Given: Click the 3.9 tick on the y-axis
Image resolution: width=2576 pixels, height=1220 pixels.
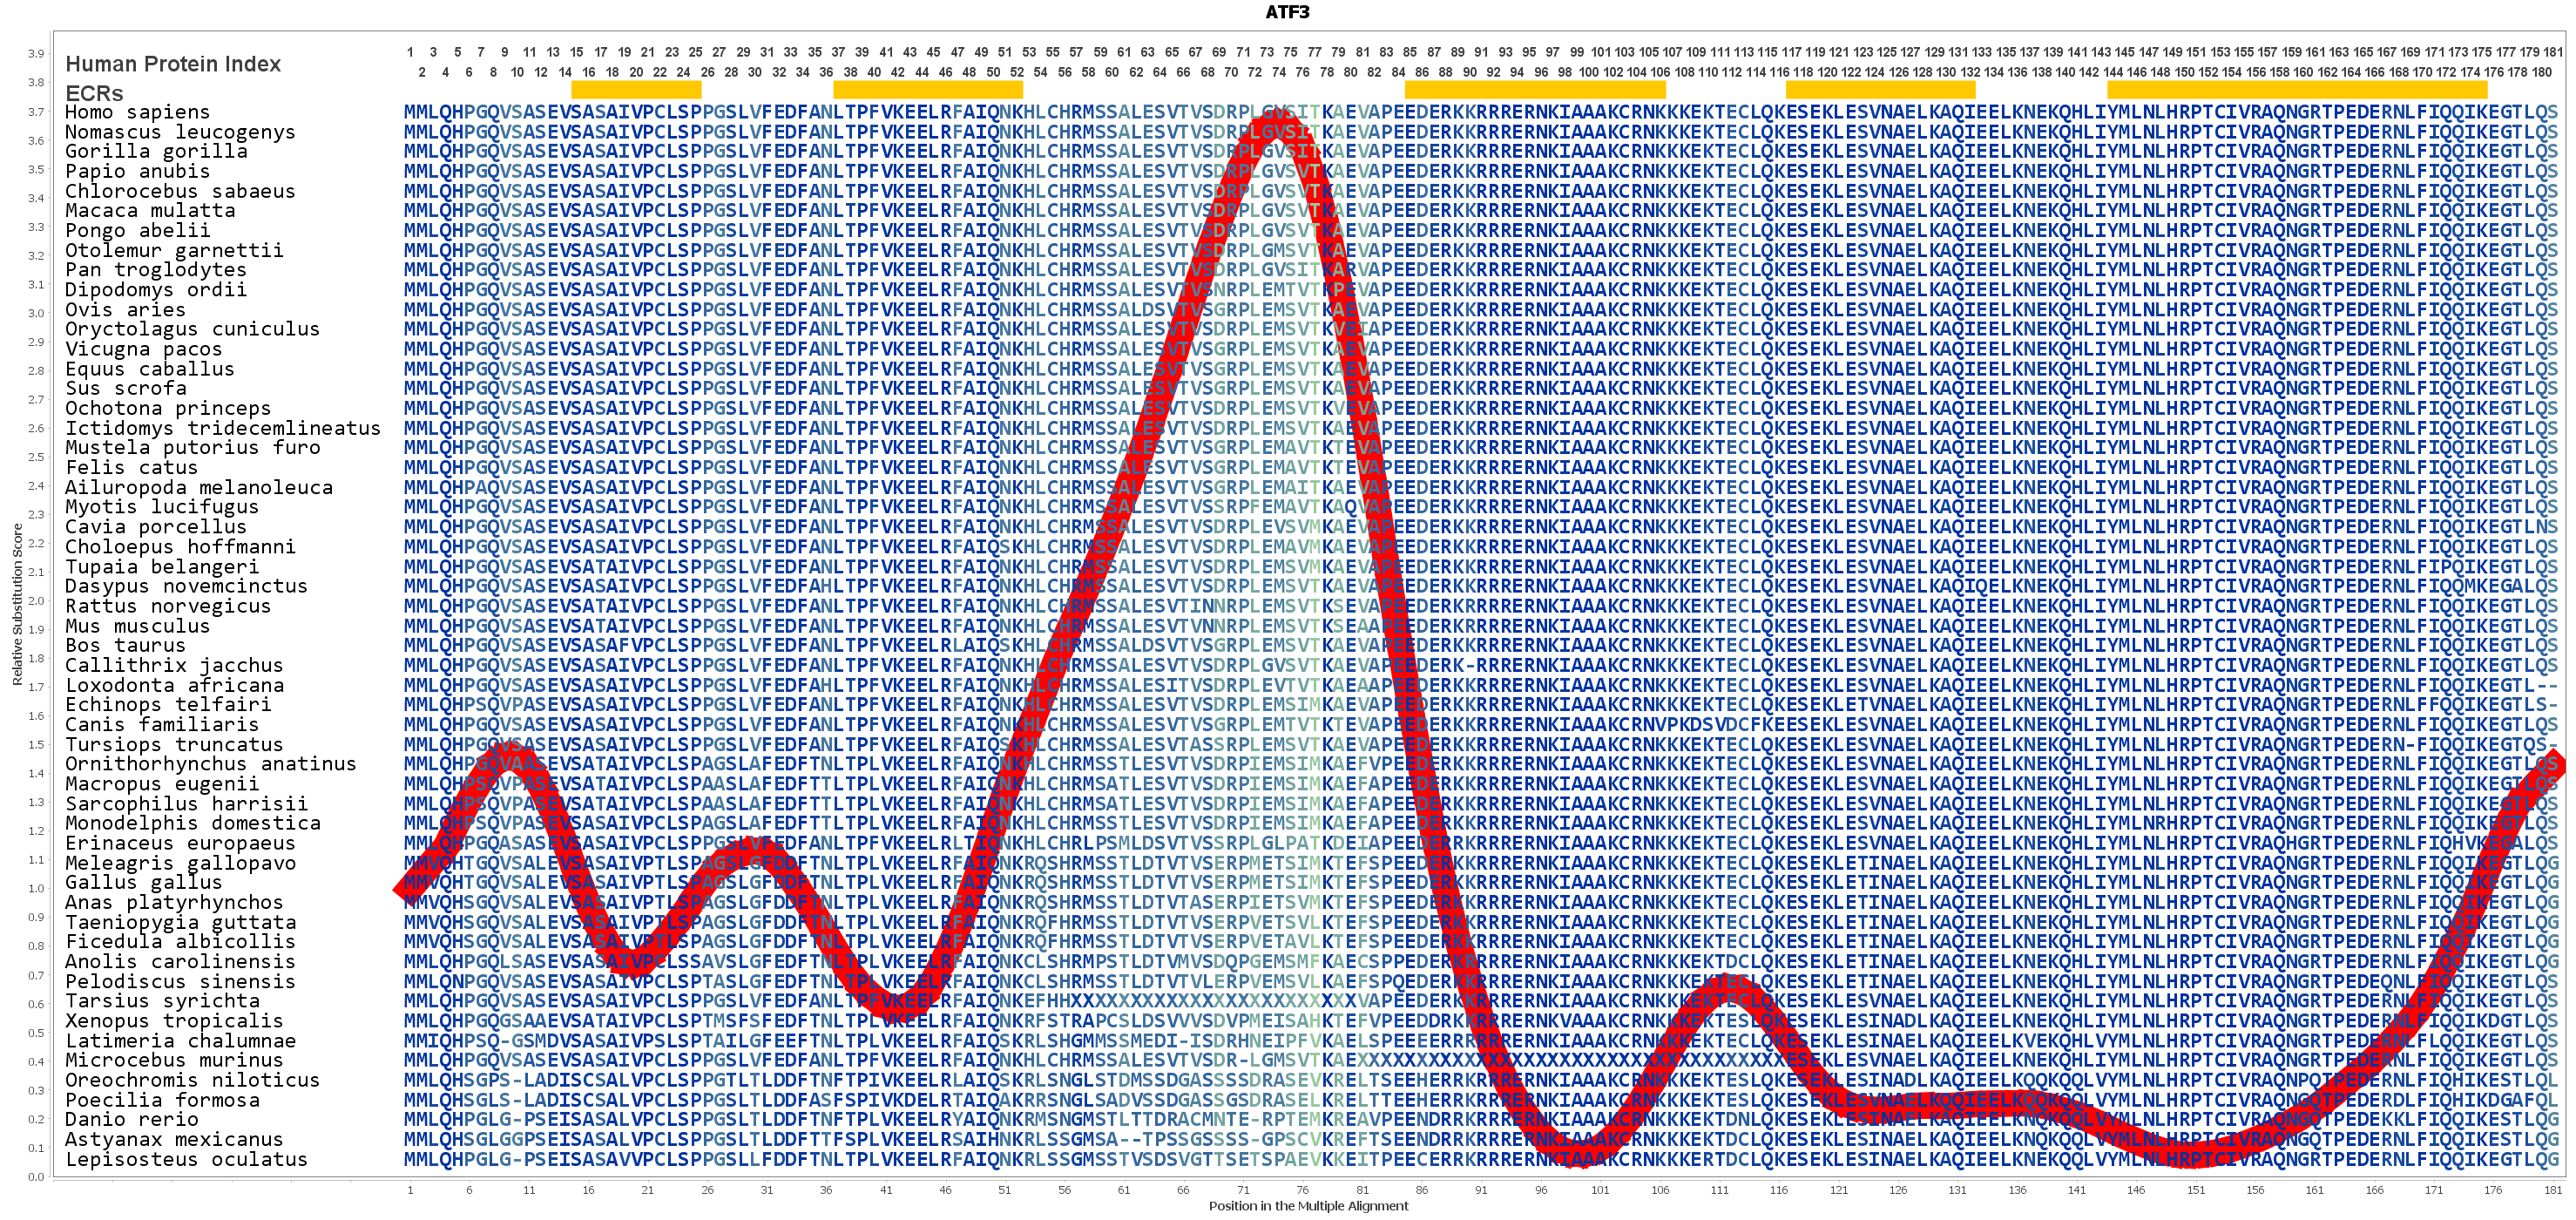Looking at the screenshot, I should 36,54.
